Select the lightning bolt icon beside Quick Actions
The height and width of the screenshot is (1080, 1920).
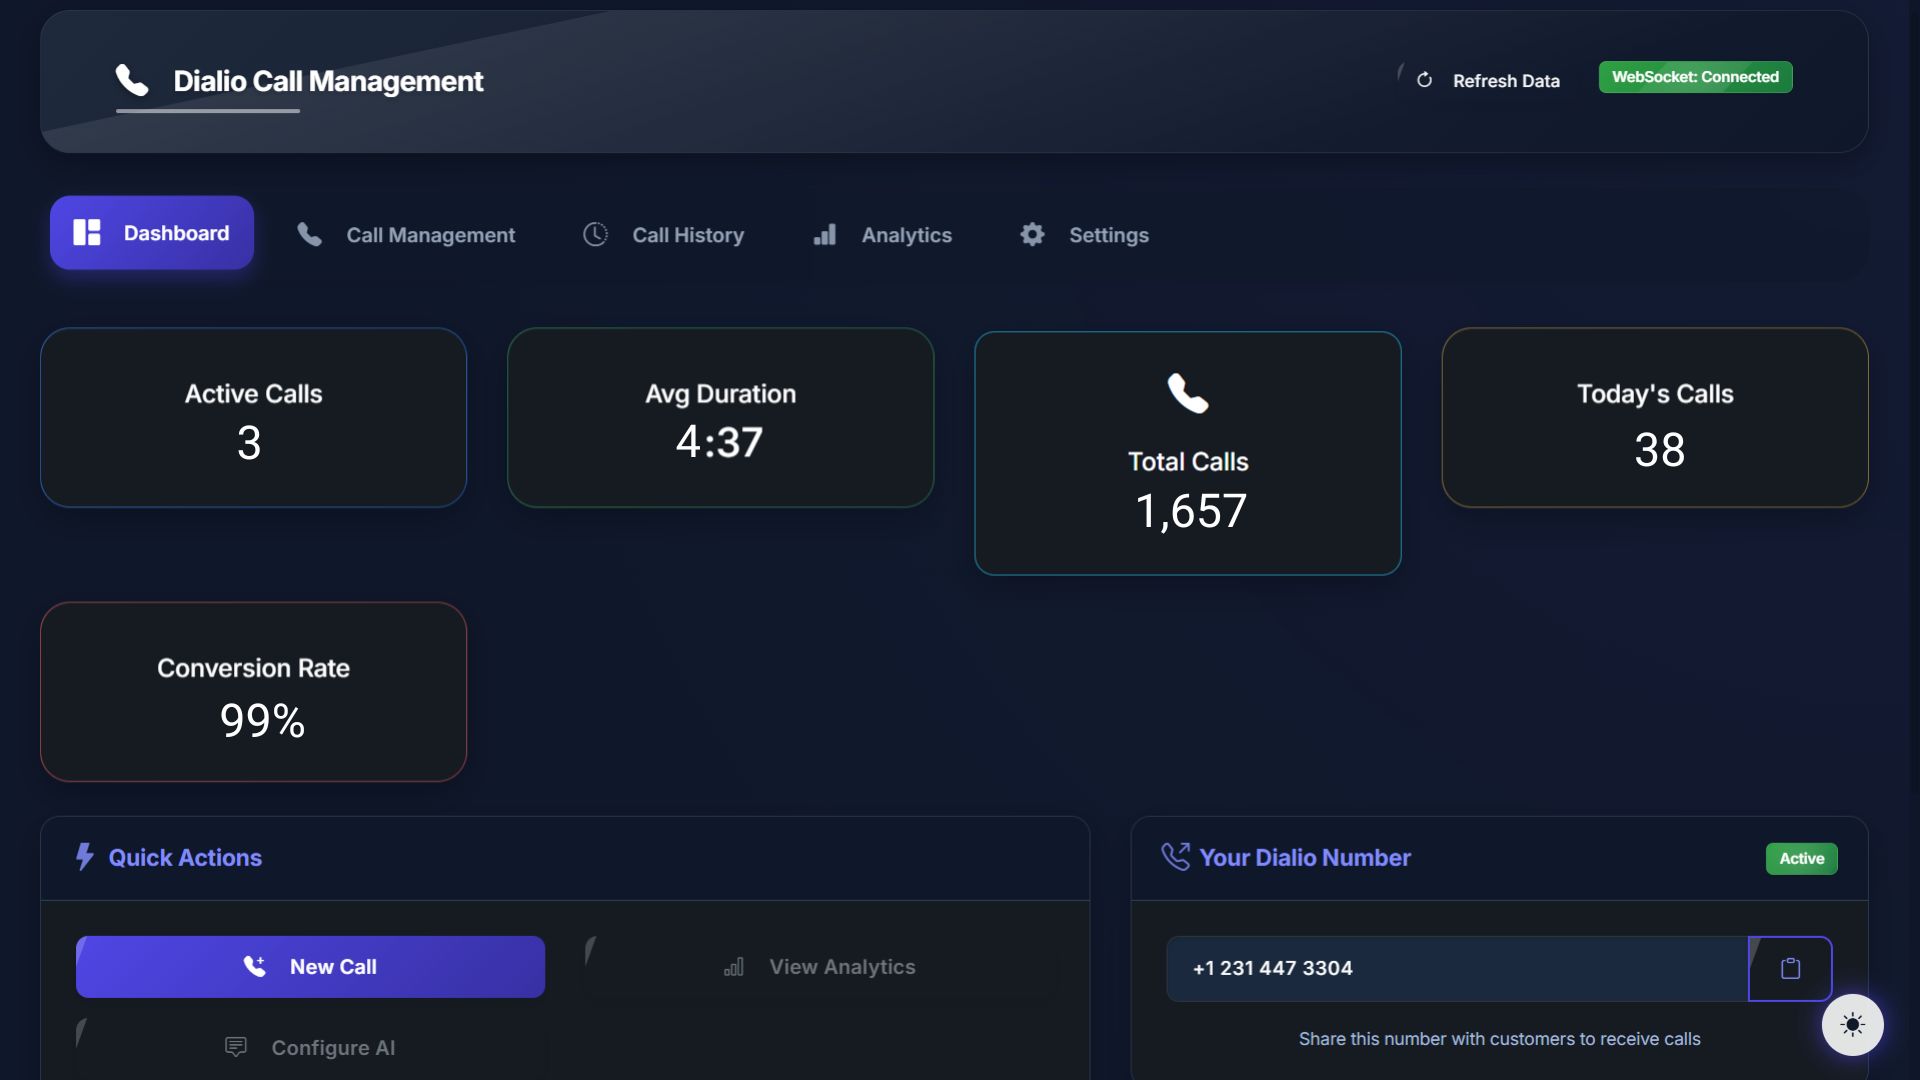(84, 857)
